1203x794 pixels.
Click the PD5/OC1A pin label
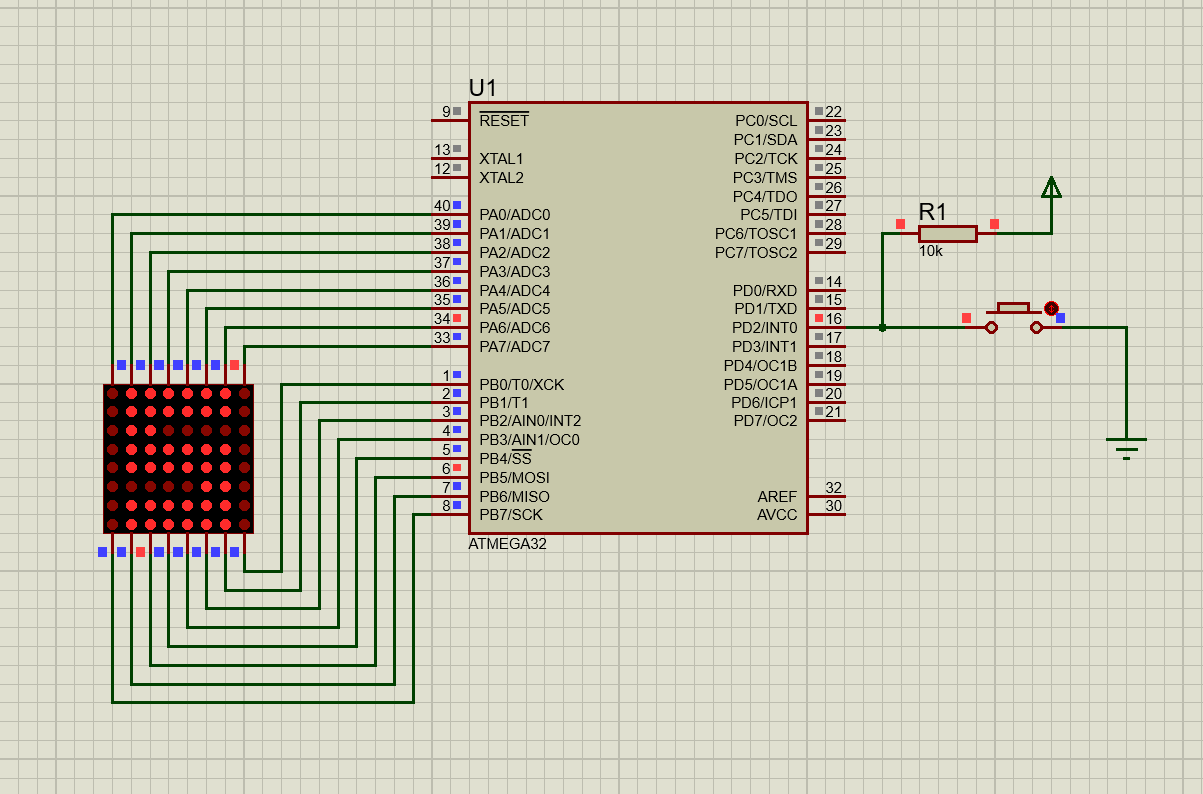(761, 384)
